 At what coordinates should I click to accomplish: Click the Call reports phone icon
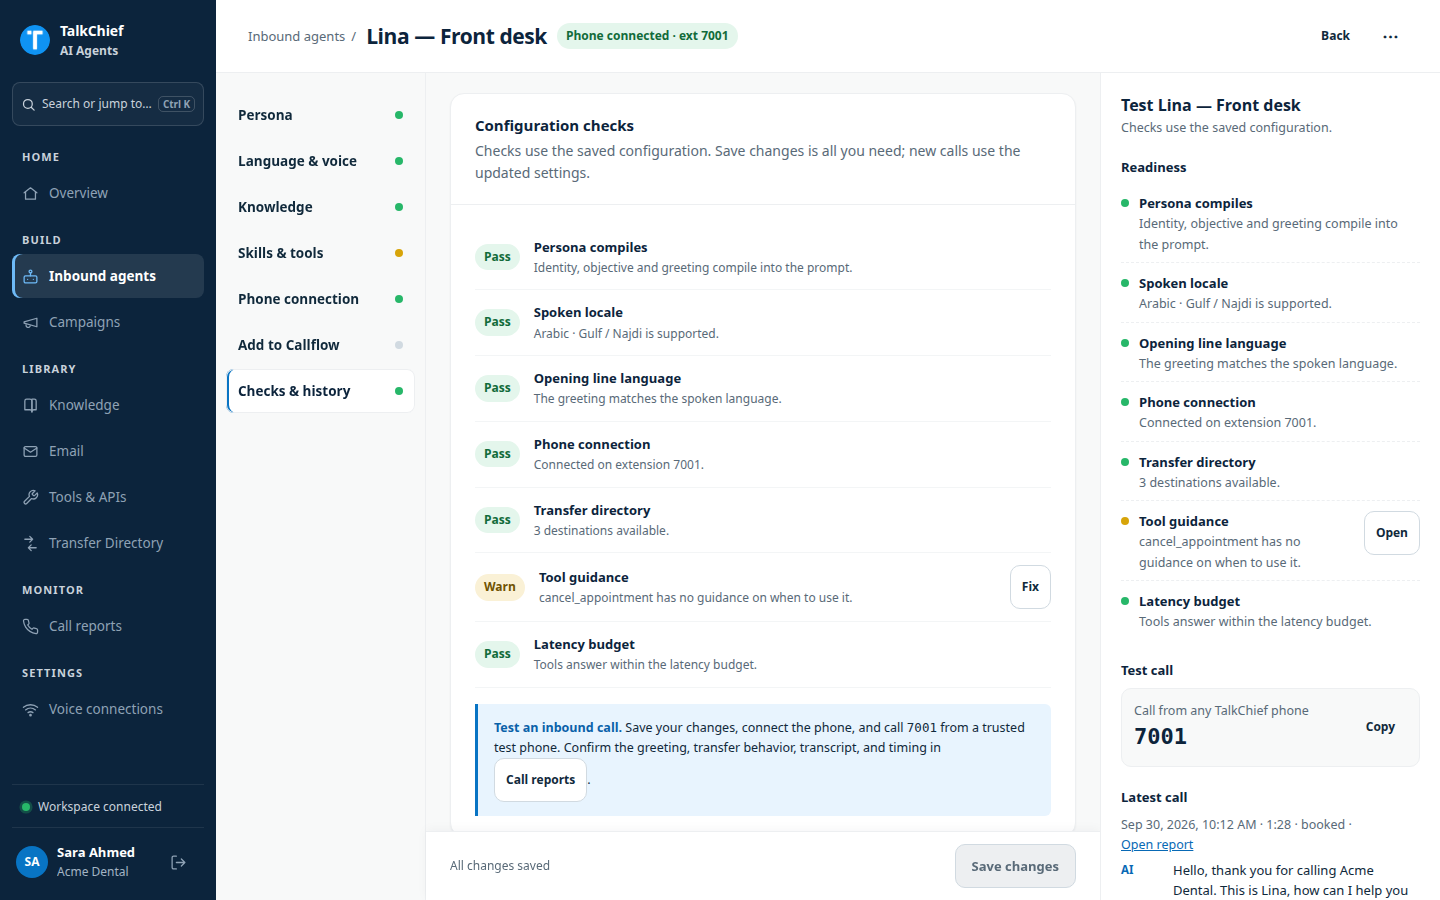(x=31, y=626)
